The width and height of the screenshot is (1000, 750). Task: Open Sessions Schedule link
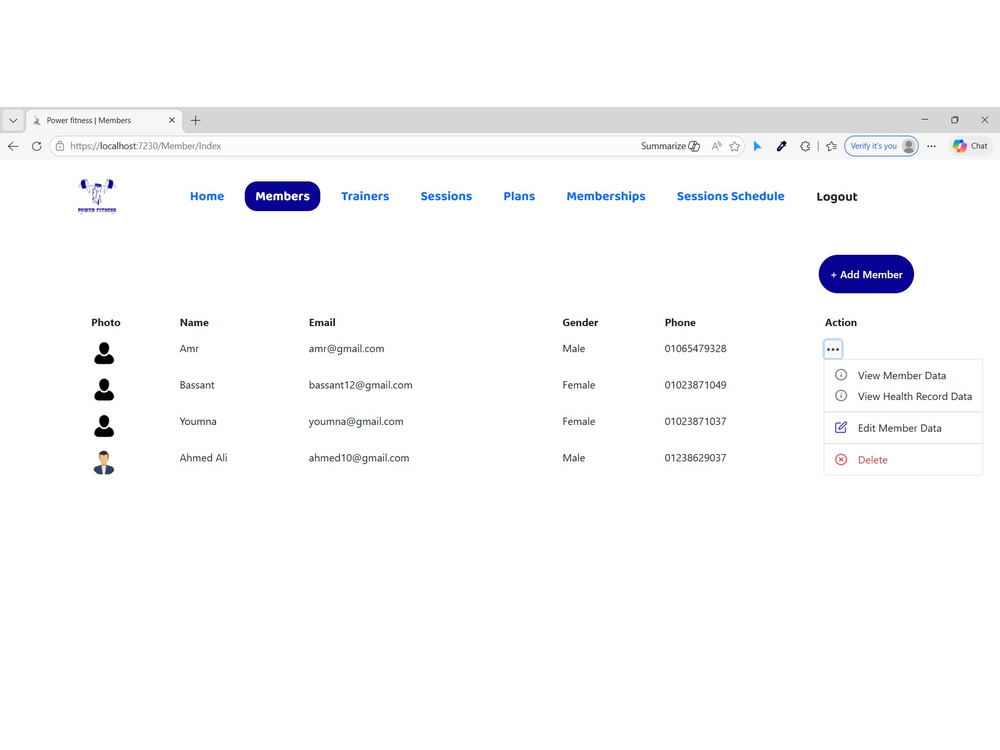pyautogui.click(x=730, y=196)
